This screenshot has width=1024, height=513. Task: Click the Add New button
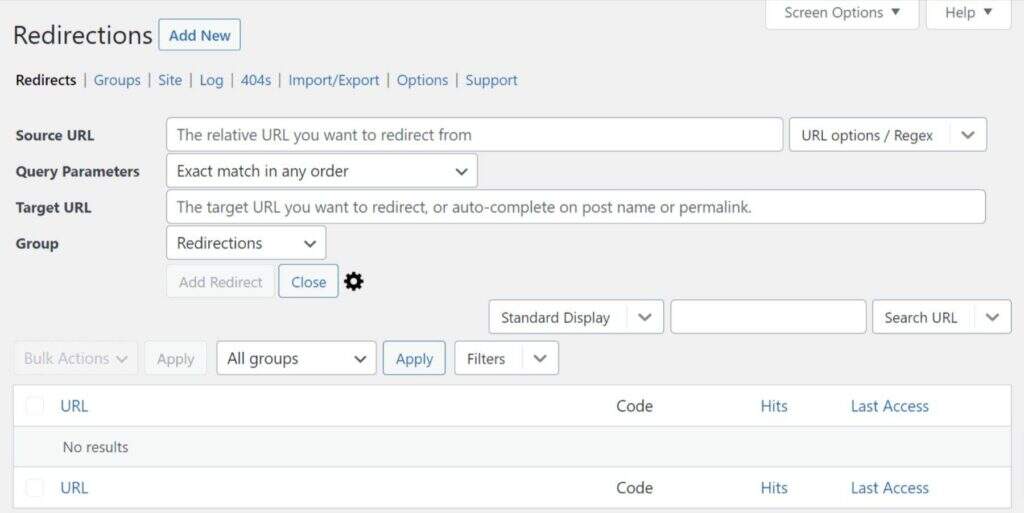[x=200, y=35]
